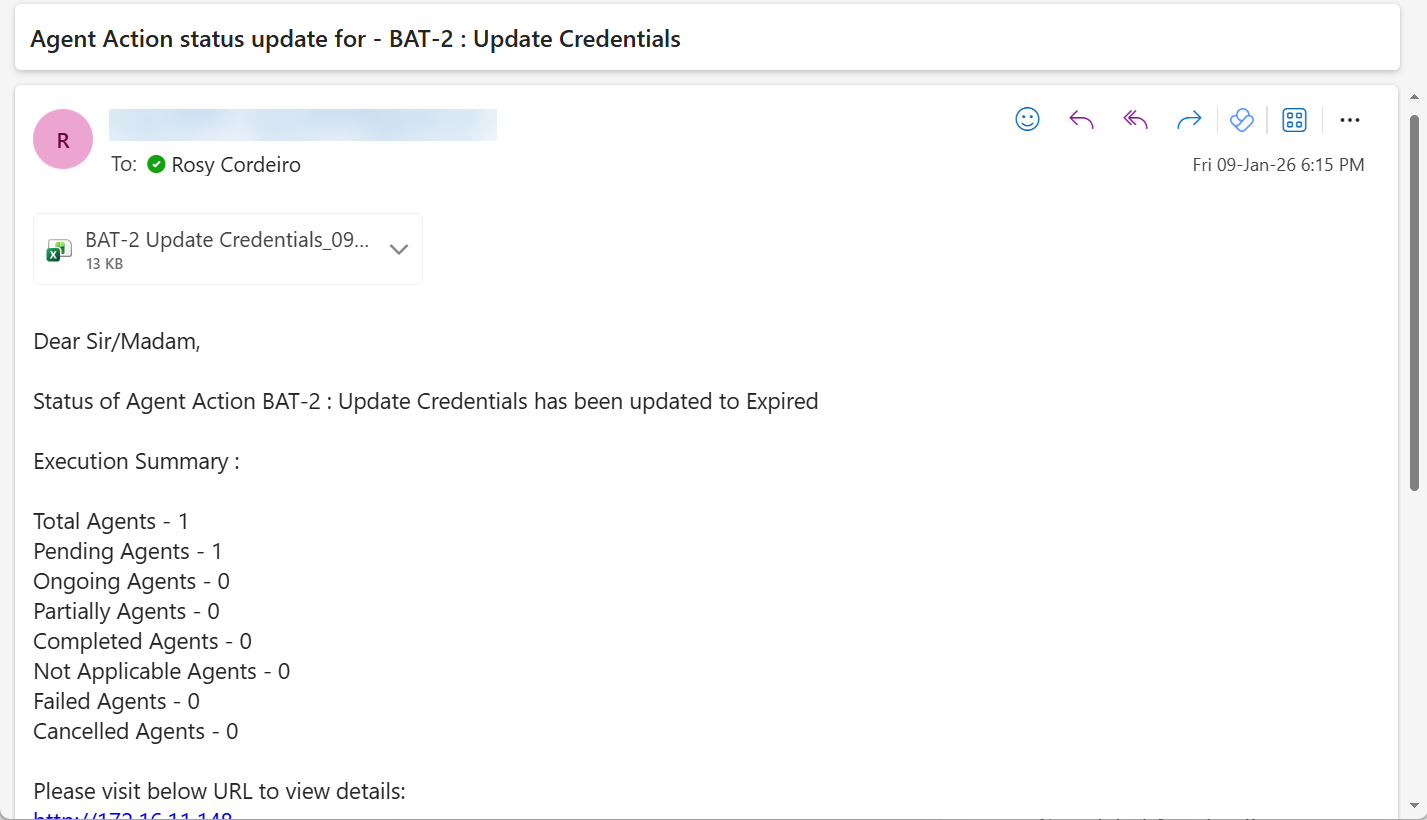Click the green presence status indicator
Screen dimensions: 1427x820
point(156,164)
